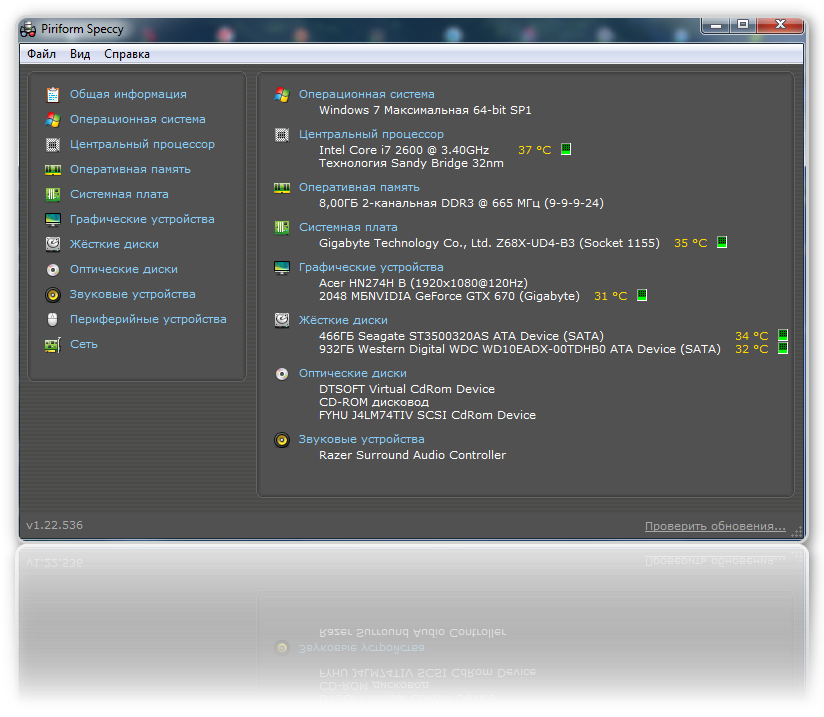The image size is (824, 717).
Task: View Жёсткие диски from the sidebar
Action: tap(114, 244)
